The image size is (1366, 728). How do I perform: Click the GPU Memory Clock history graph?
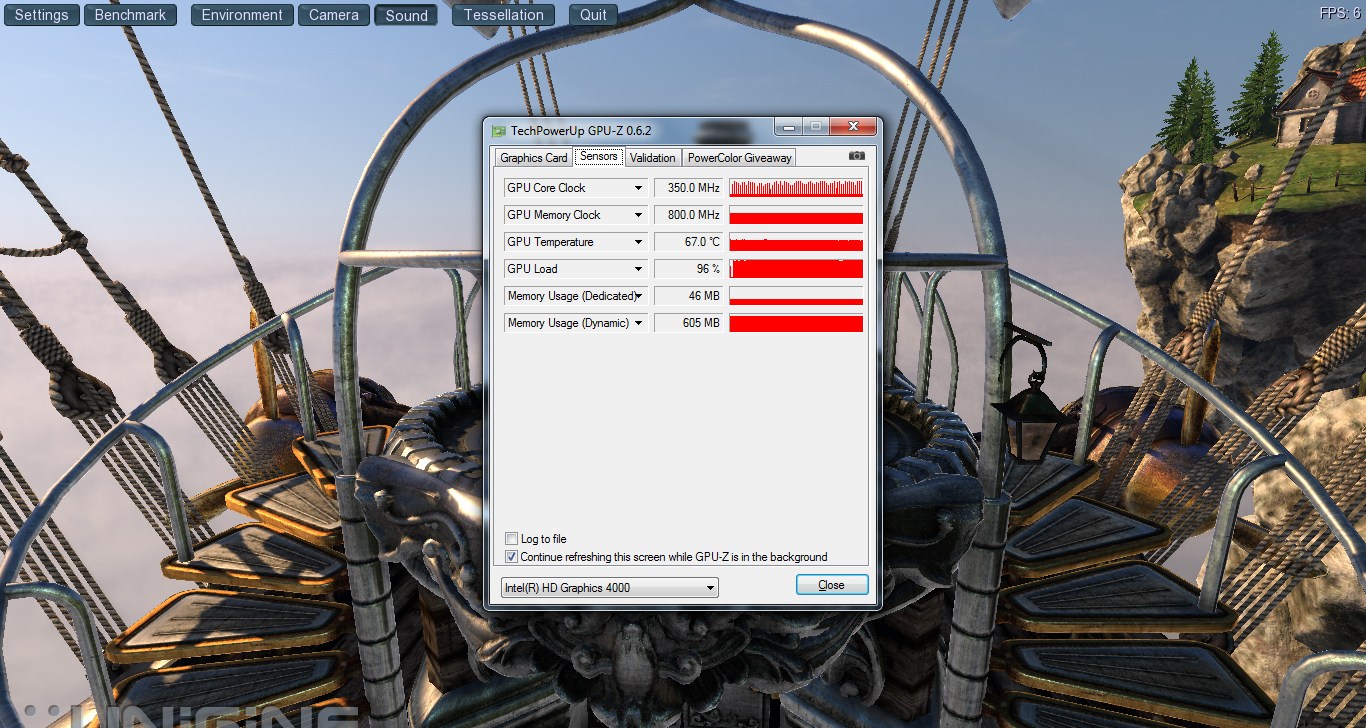click(796, 215)
